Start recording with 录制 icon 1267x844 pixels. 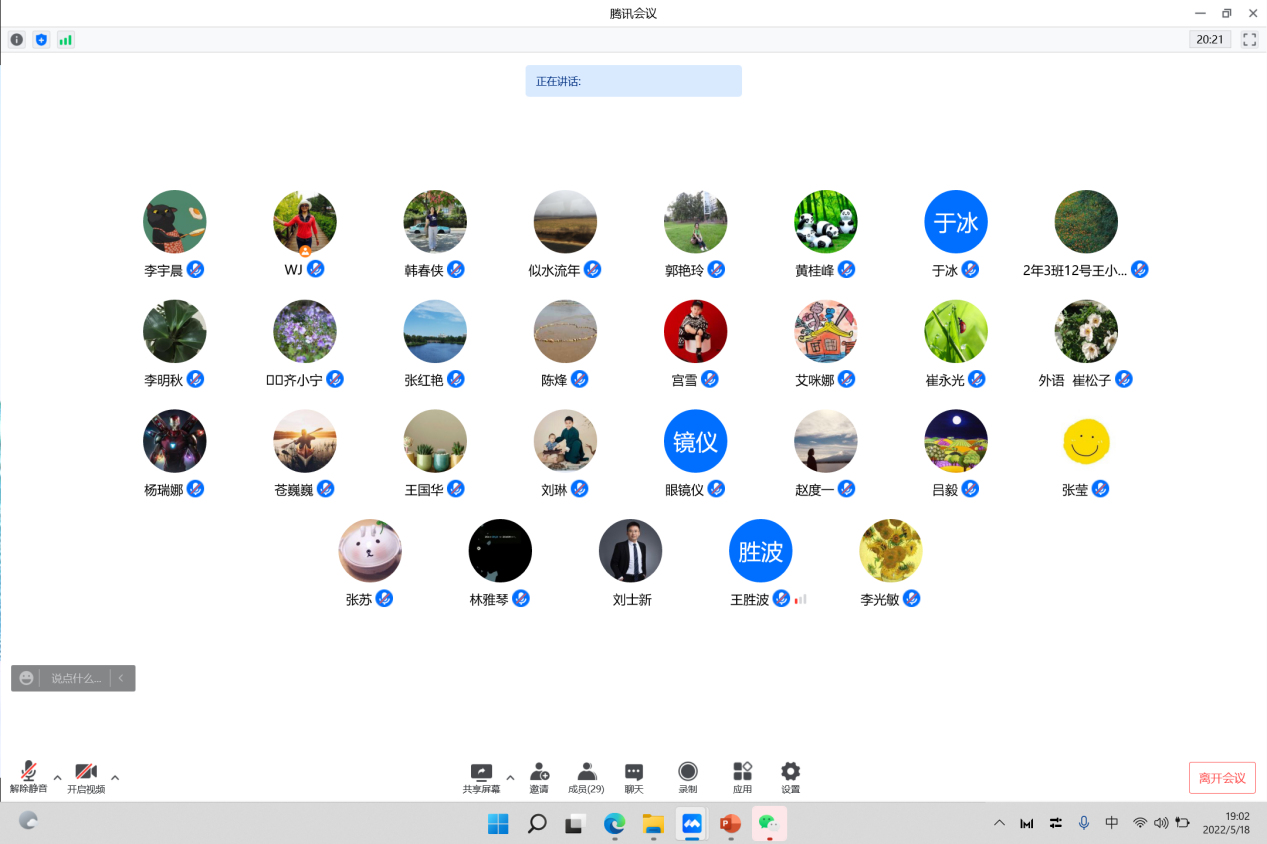[688, 777]
